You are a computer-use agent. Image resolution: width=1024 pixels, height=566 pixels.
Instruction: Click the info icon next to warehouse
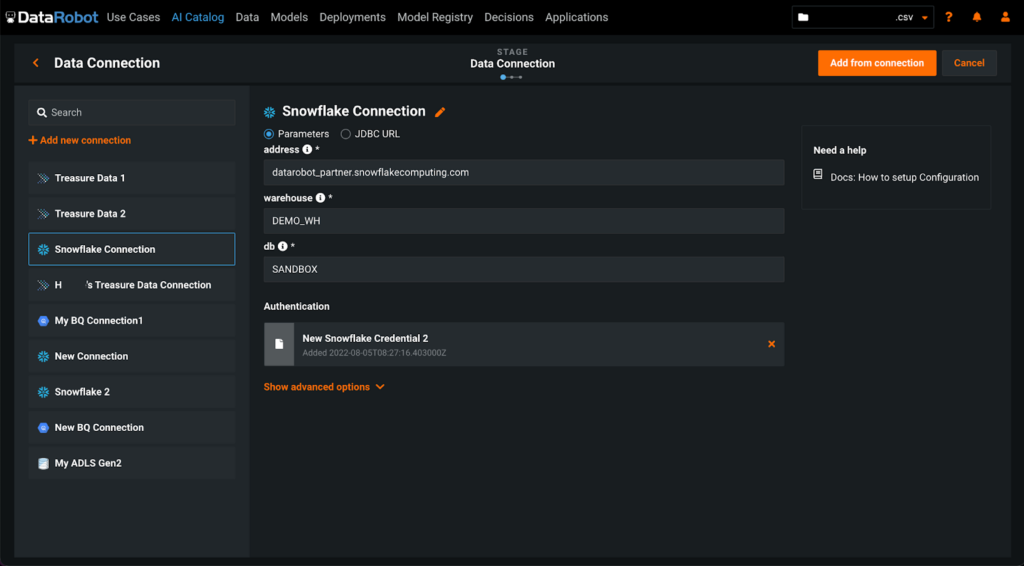[320, 198]
